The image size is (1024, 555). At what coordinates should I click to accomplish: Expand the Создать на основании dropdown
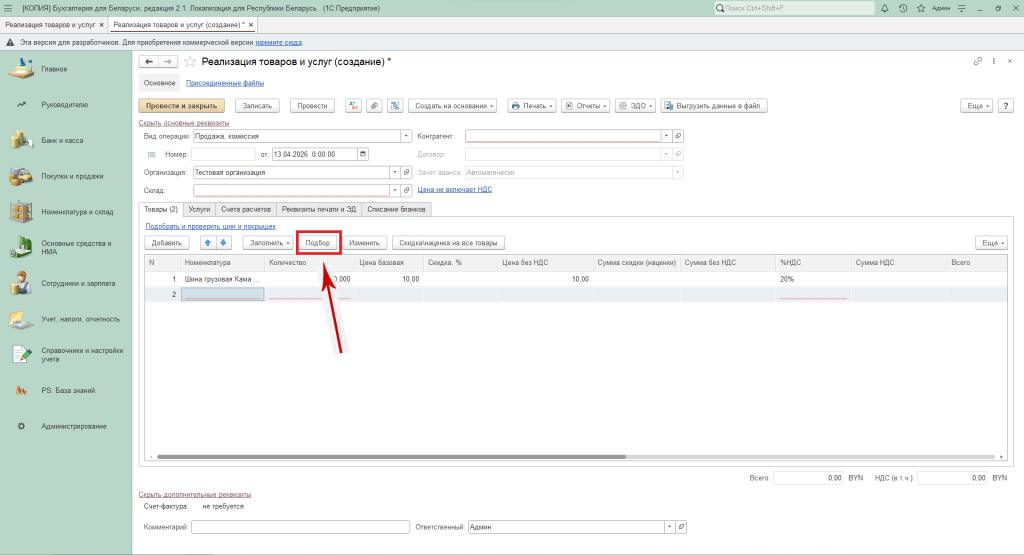[x=455, y=105]
